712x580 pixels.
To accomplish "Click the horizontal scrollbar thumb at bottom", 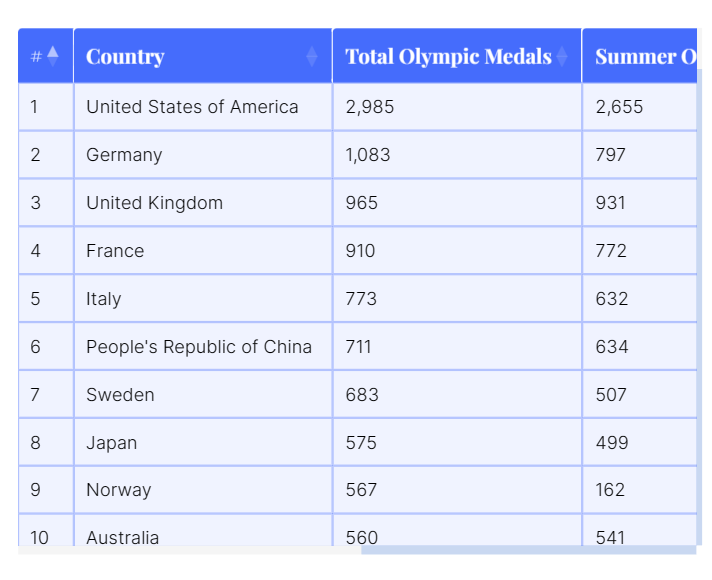I will (529, 550).
